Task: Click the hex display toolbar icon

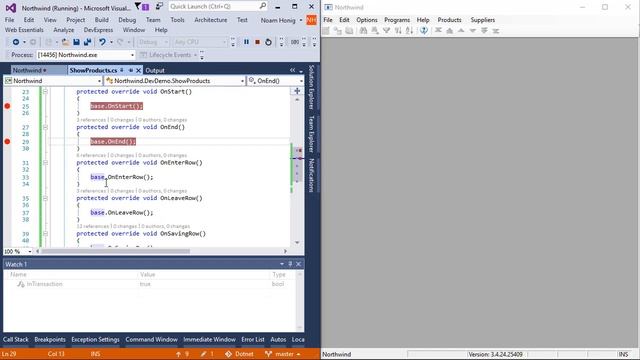Action: [x=295, y=42]
